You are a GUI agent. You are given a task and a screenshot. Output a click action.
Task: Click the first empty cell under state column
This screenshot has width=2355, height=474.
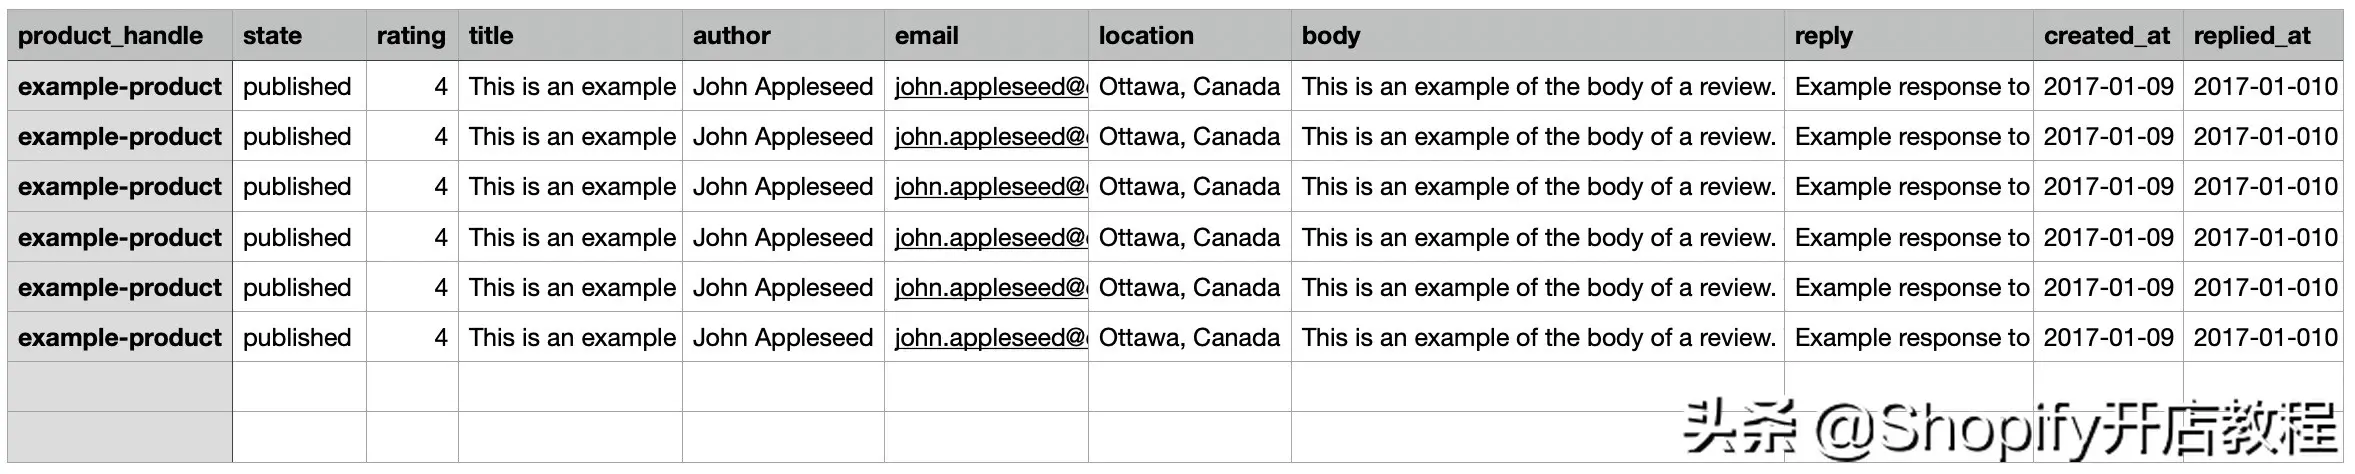pyautogui.click(x=299, y=387)
